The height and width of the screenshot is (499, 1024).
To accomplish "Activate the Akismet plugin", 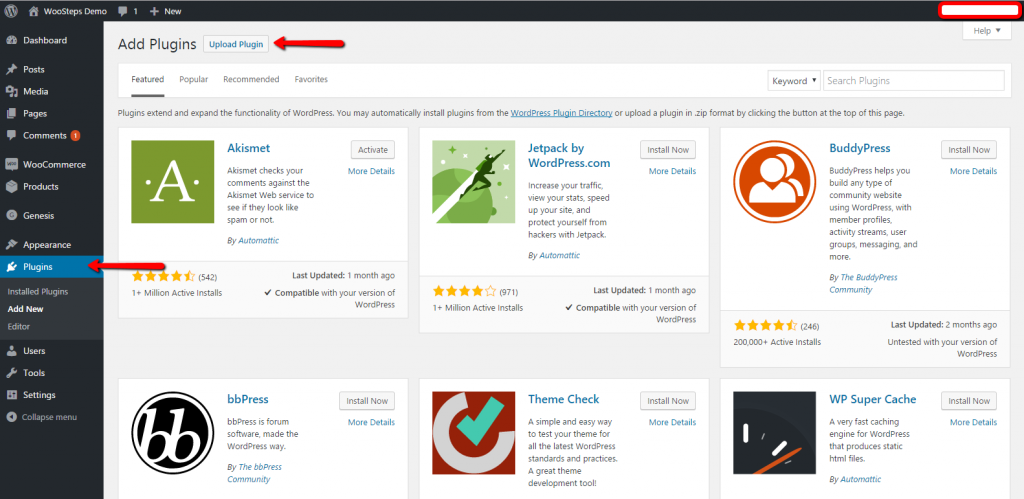I will click(x=373, y=150).
